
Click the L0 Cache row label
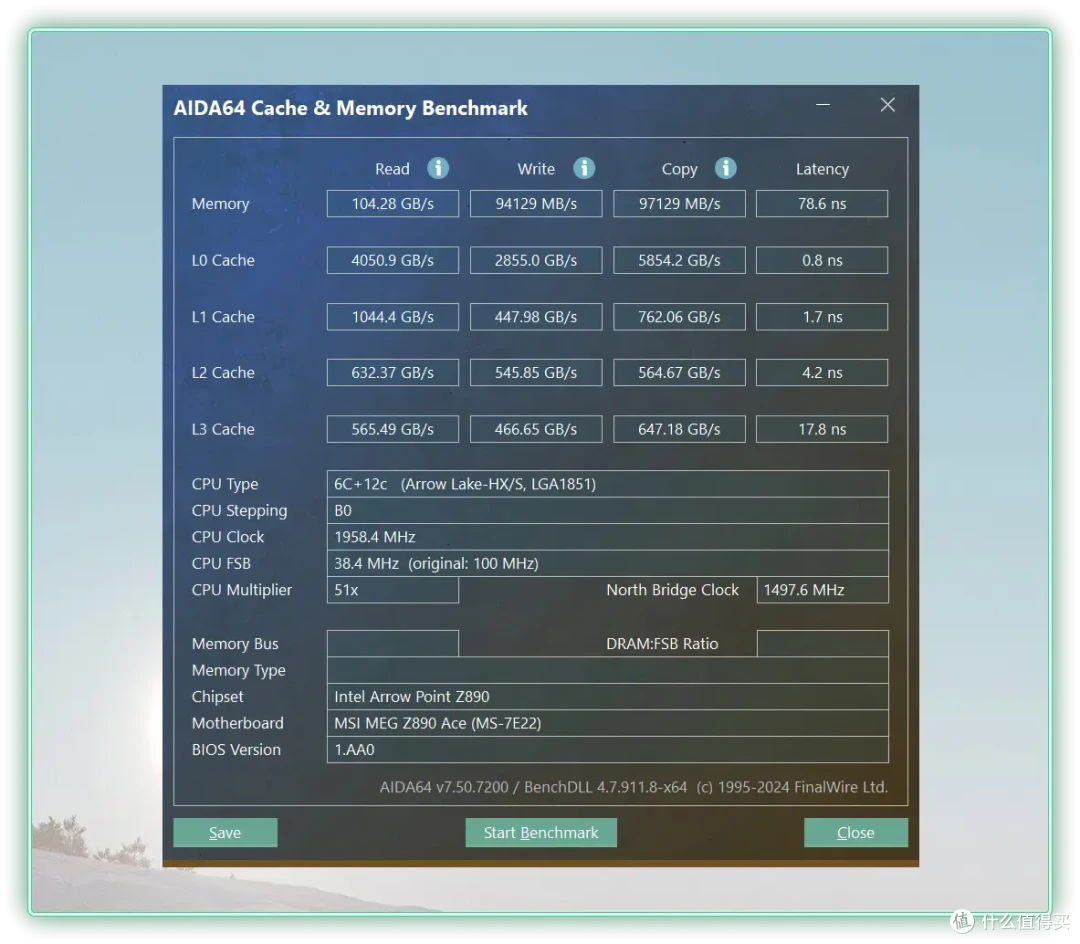[223, 260]
